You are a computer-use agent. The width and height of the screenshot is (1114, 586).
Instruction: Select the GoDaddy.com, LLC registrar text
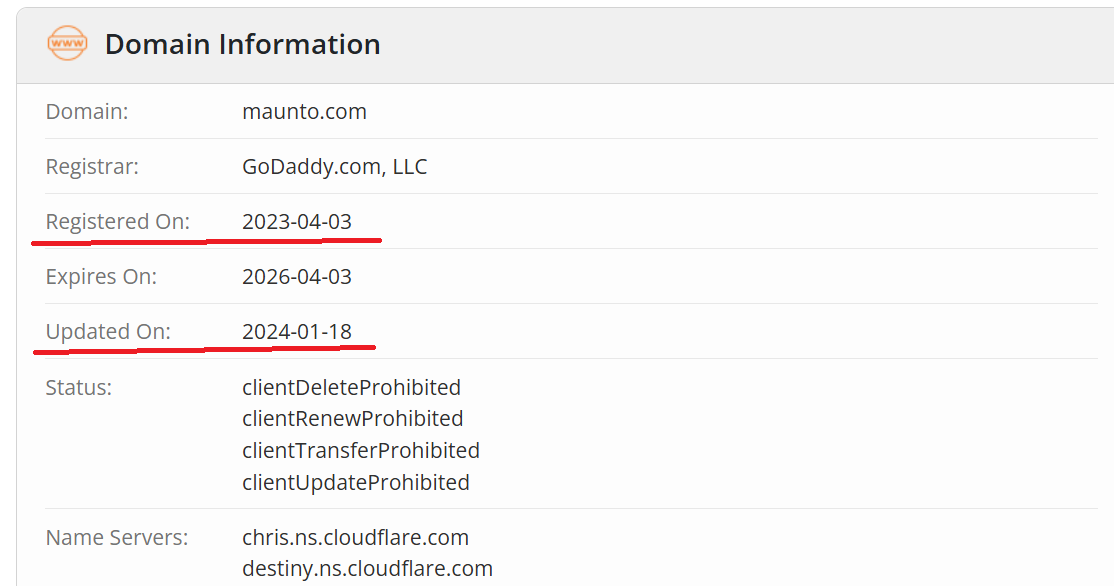pyautogui.click(x=334, y=167)
